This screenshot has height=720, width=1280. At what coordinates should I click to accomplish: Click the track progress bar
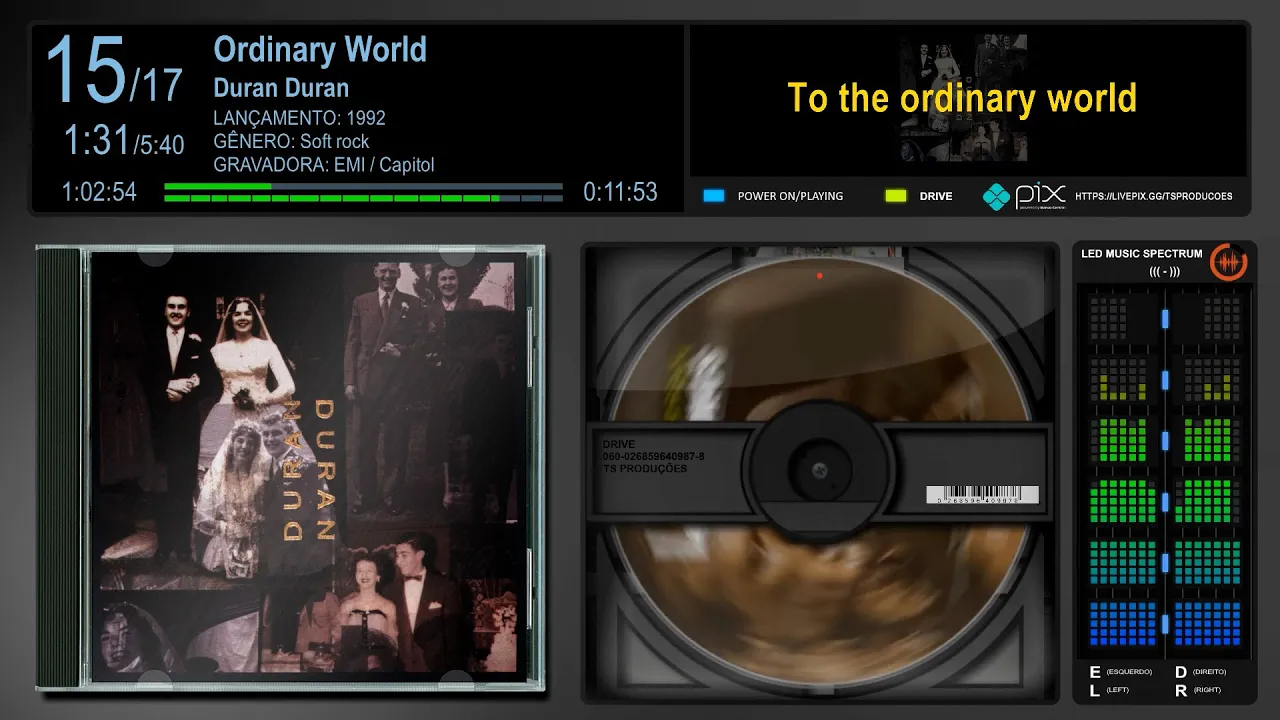(363, 186)
